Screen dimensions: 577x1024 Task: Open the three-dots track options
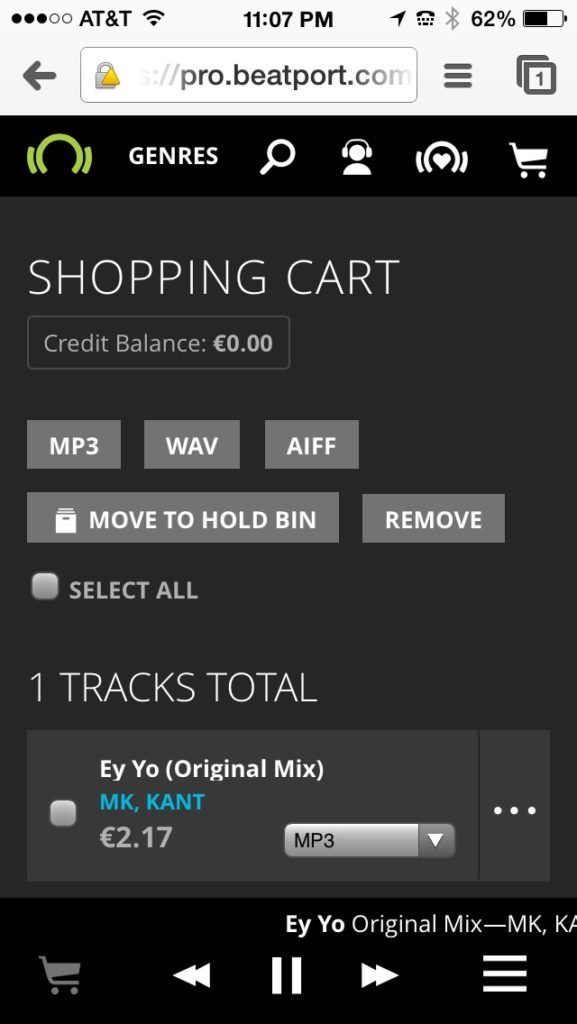pyautogui.click(x=514, y=810)
